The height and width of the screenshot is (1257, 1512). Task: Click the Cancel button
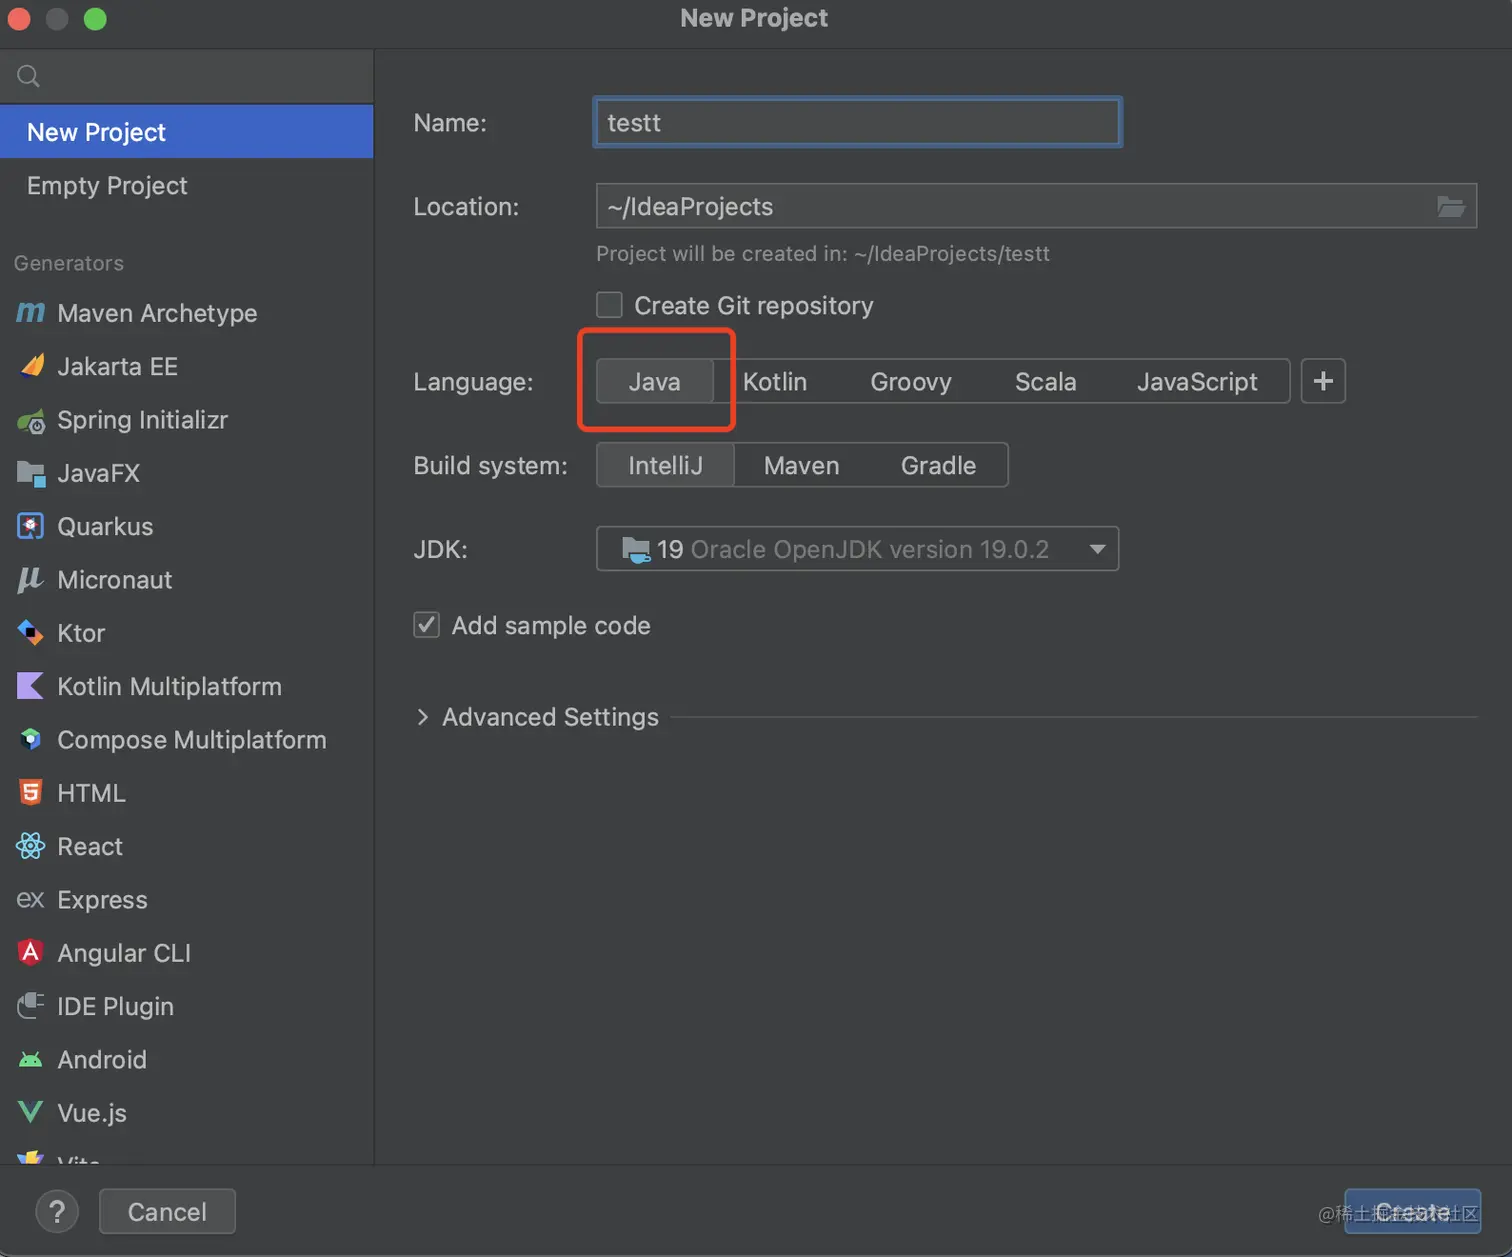pos(167,1212)
